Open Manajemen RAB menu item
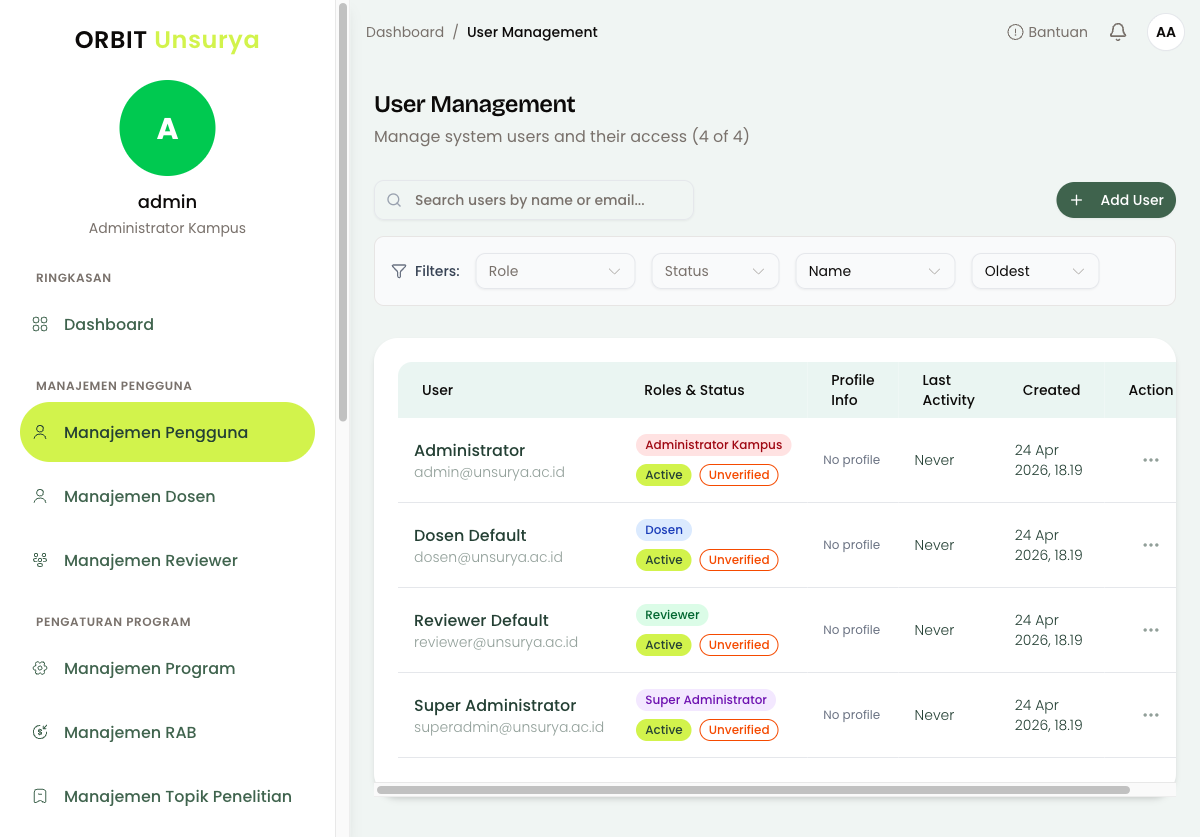Image resolution: width=1200 pixels, height=837 pixels. [167, 732]
